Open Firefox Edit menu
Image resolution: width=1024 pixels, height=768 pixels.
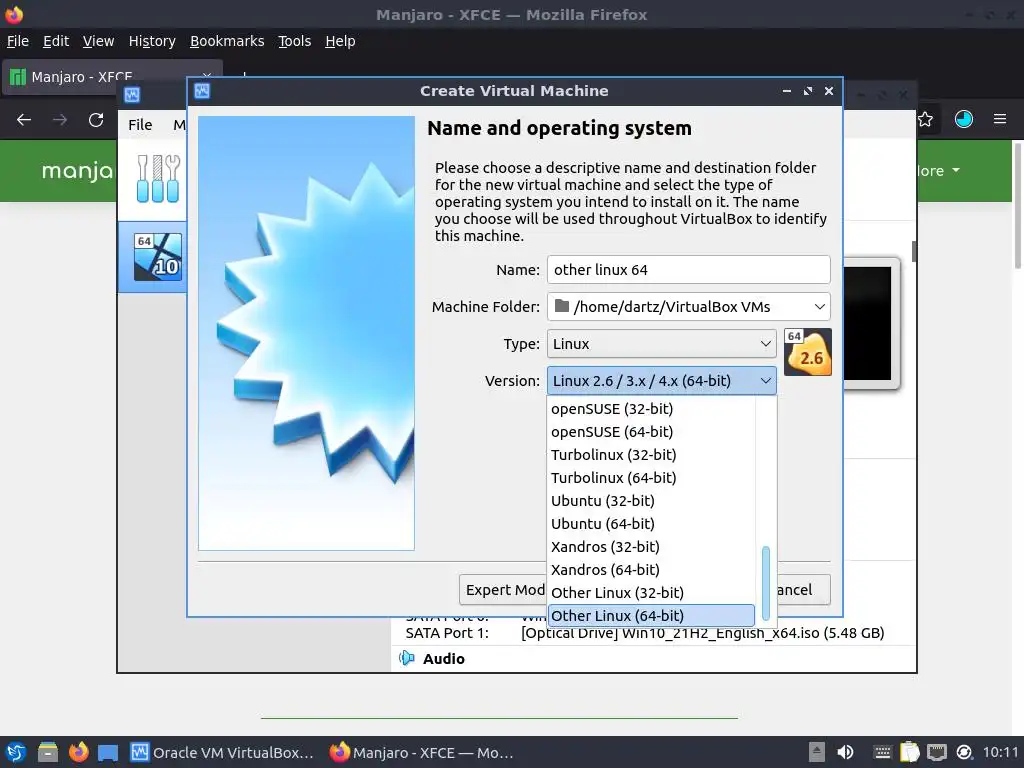pos(56,41)
